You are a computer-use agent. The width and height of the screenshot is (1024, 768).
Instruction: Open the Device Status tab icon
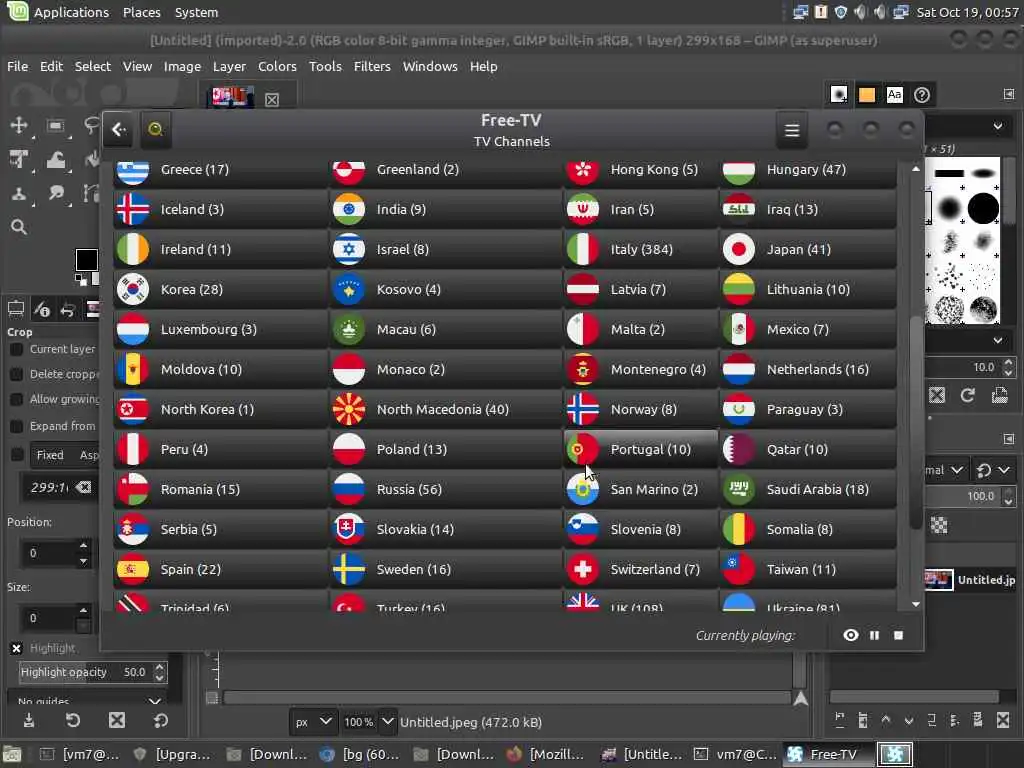coord(42,309)
